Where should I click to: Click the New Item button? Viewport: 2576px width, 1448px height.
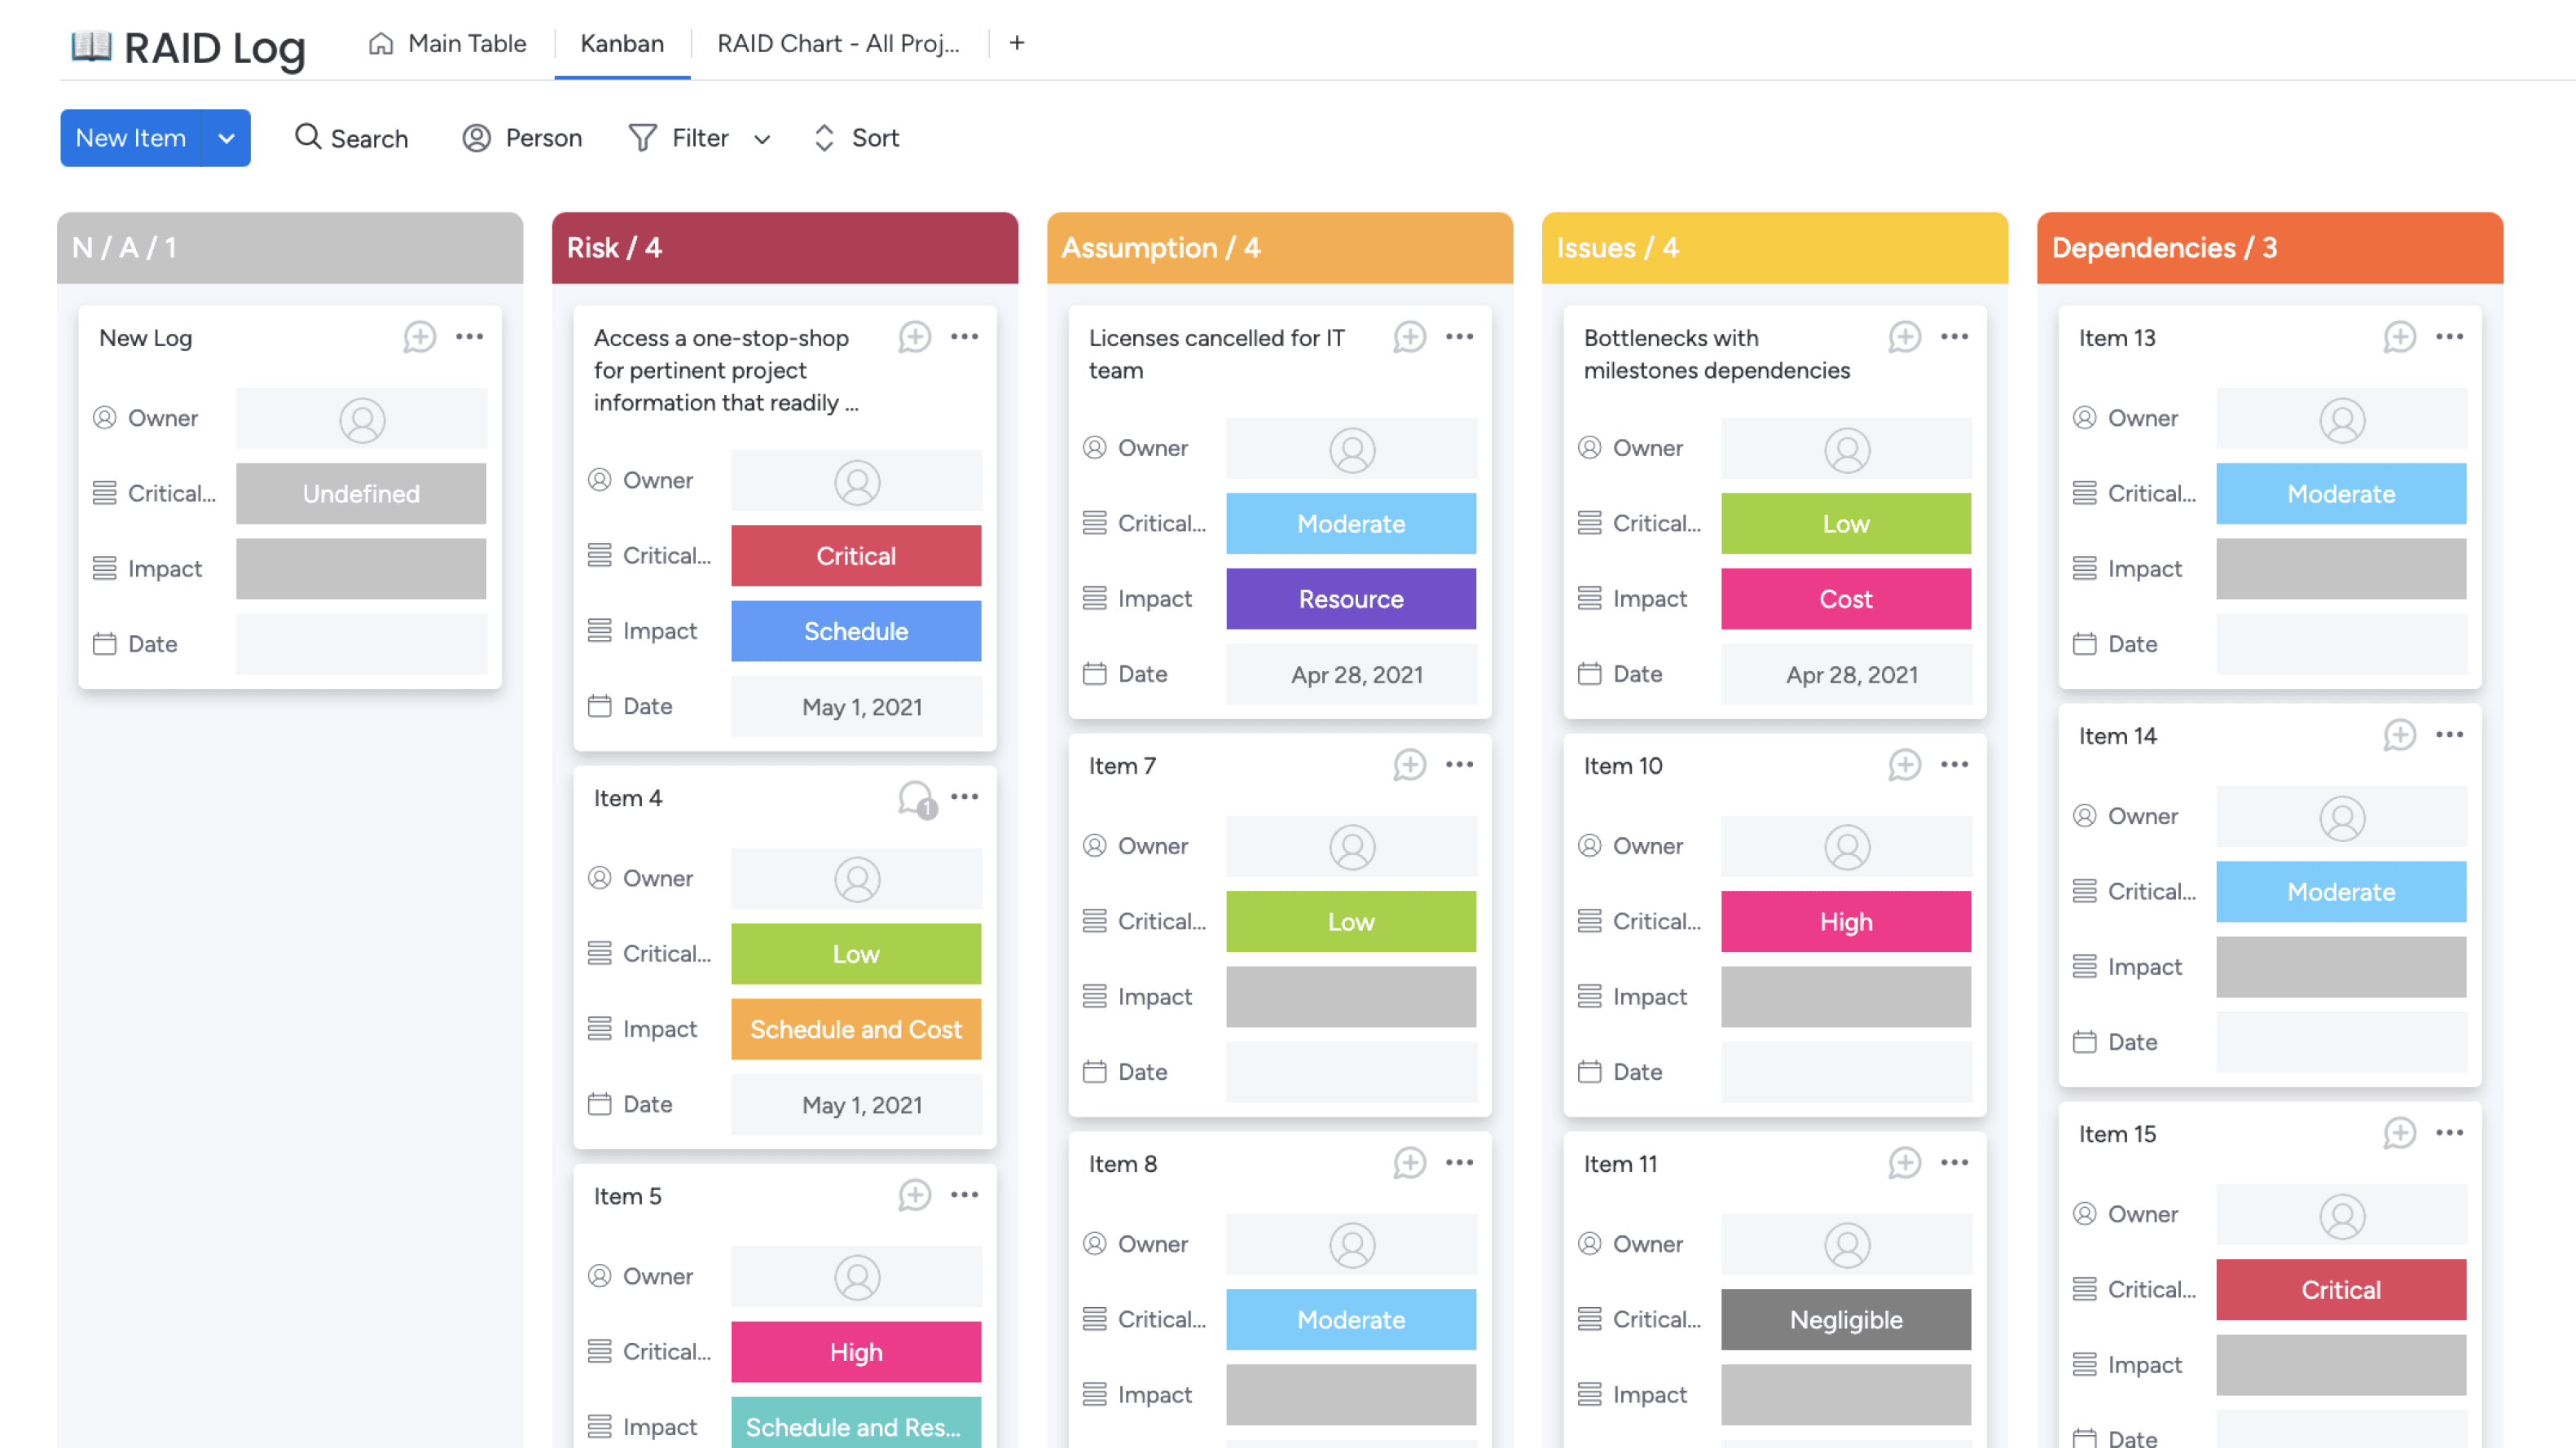[x=131, y=138]
